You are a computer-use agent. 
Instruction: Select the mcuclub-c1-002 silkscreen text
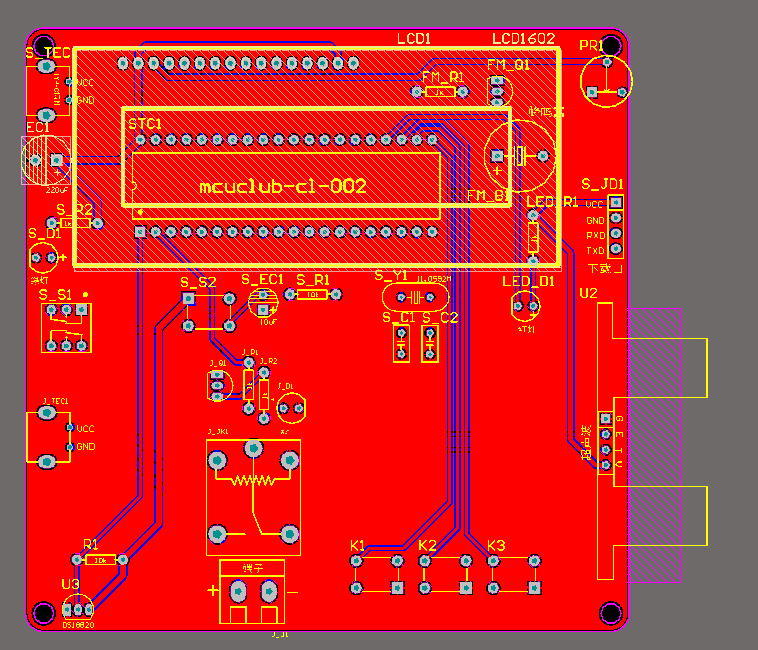[x=283, y=187]
